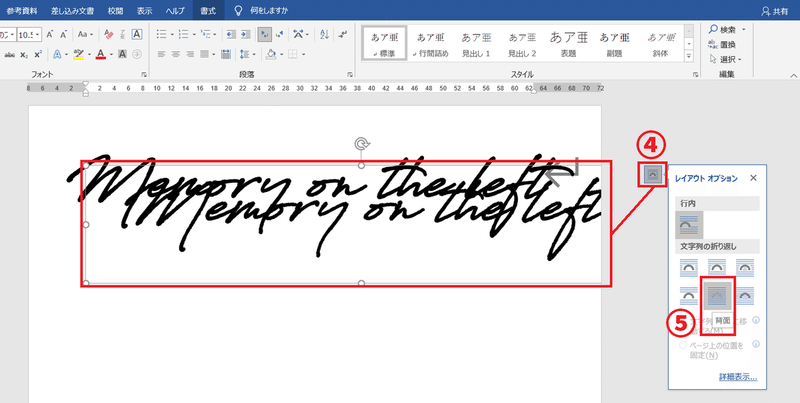800x403 pixels.
Task: Align text right
Action: tap(190, 54)
